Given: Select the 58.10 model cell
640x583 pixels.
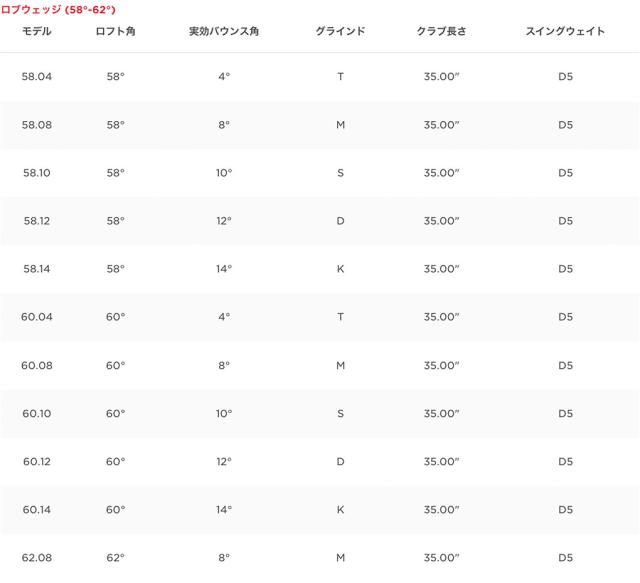Looking at the screenshot, I should tap(36, 173).
